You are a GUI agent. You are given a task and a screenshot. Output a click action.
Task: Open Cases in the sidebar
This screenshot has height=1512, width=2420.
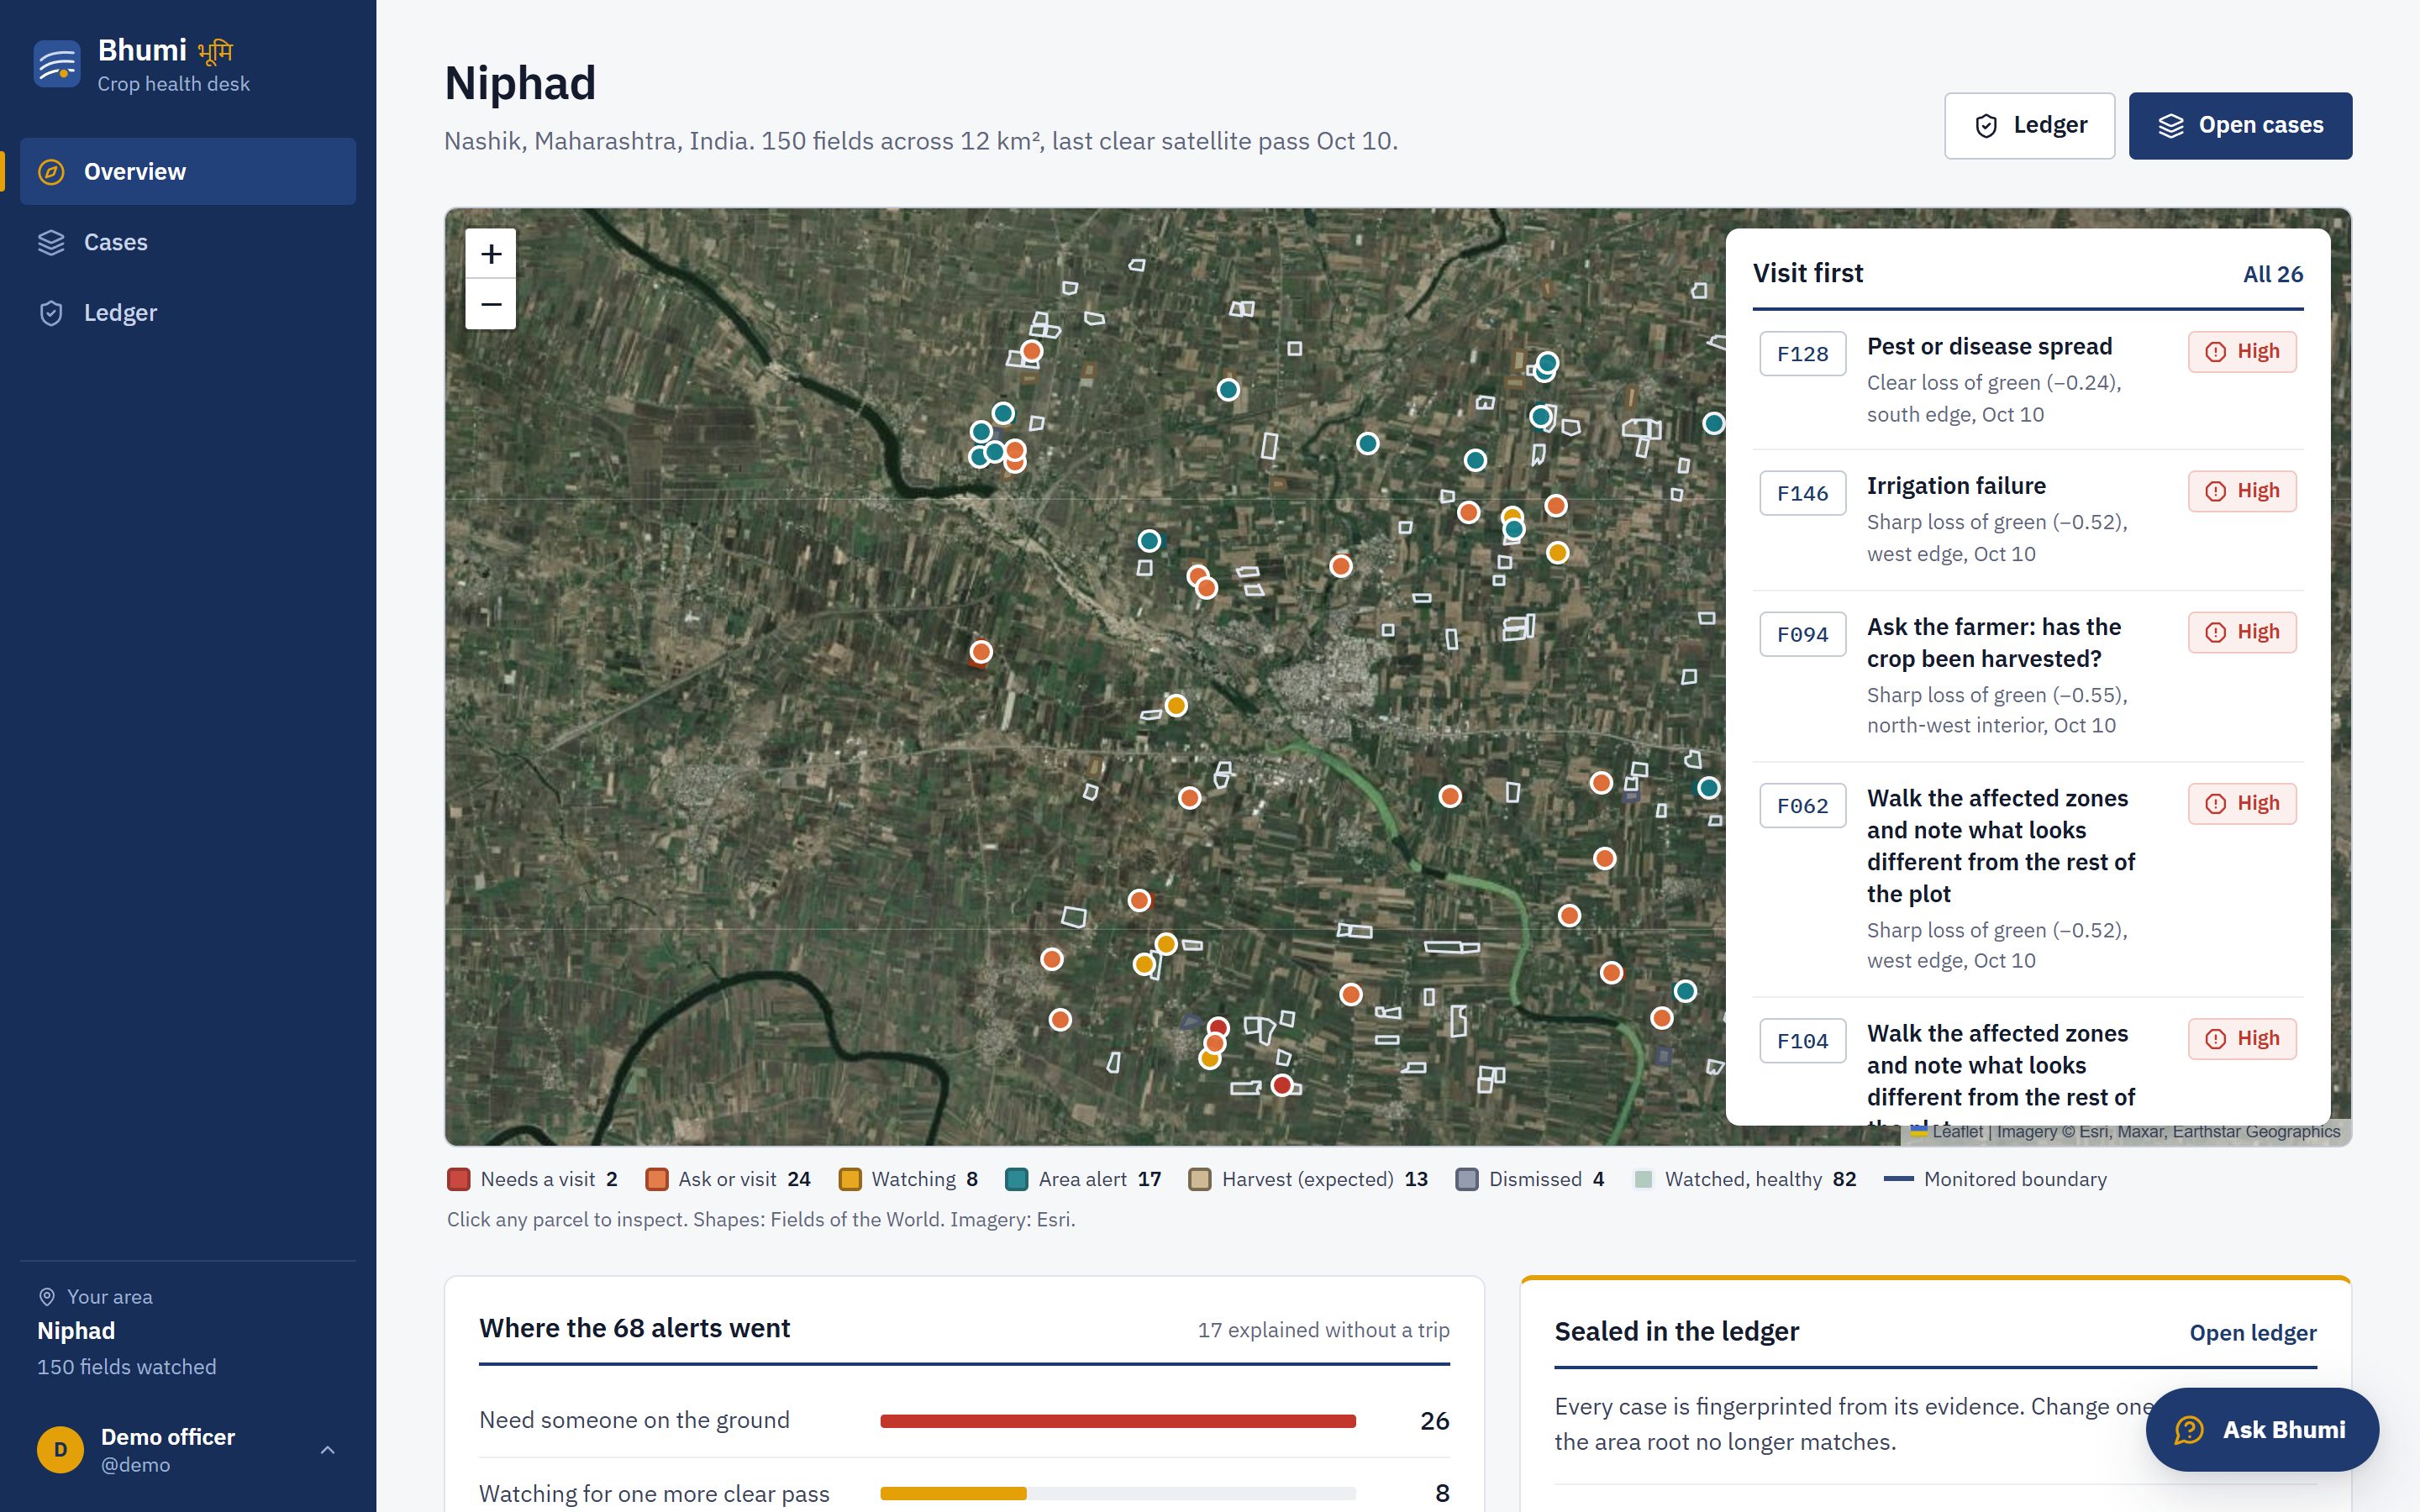coord(188,242)
